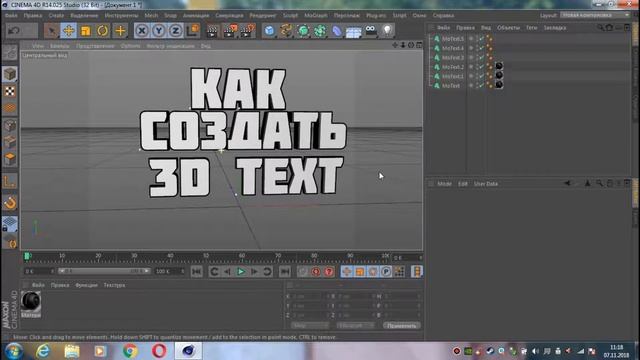This screenshot has height=360, width=640.
Task: Toggle X axis lock
Action: (142, 31)
